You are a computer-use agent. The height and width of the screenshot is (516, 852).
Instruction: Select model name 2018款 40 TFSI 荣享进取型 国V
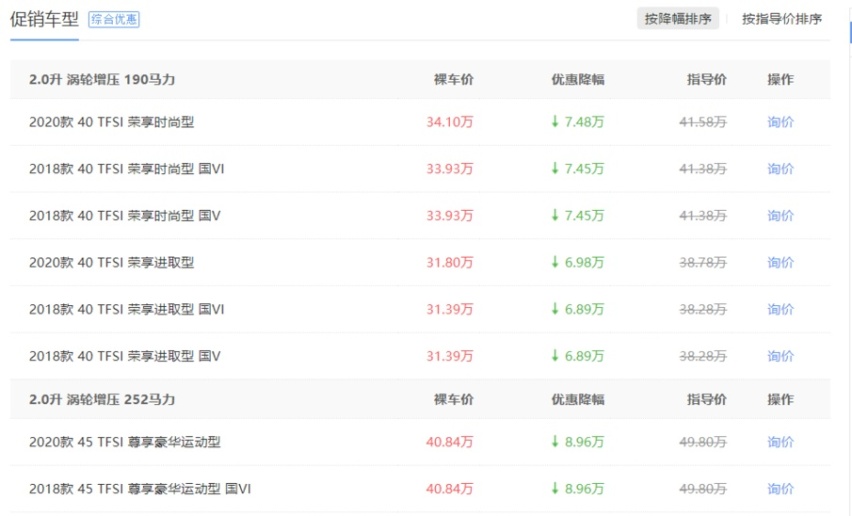[124, 356]
